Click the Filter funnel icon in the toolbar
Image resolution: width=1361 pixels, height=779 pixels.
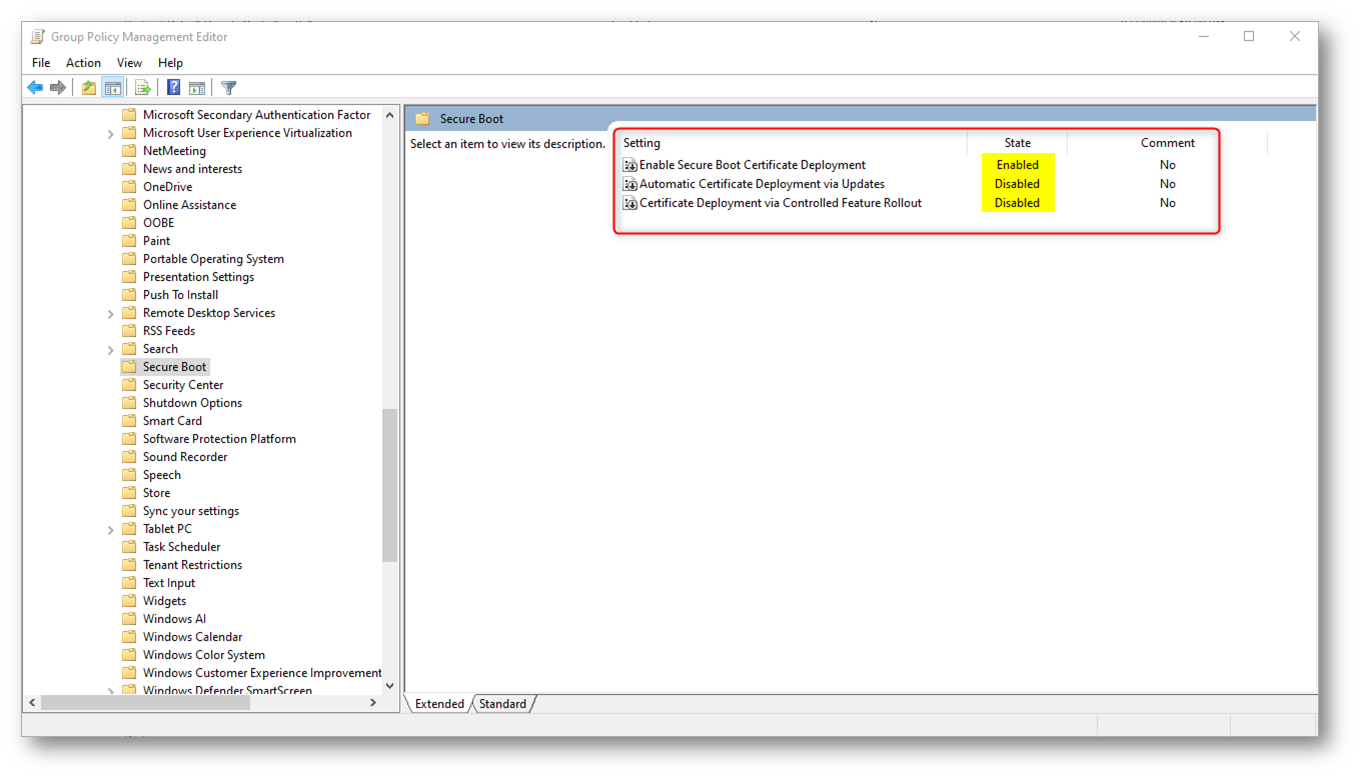229,88
